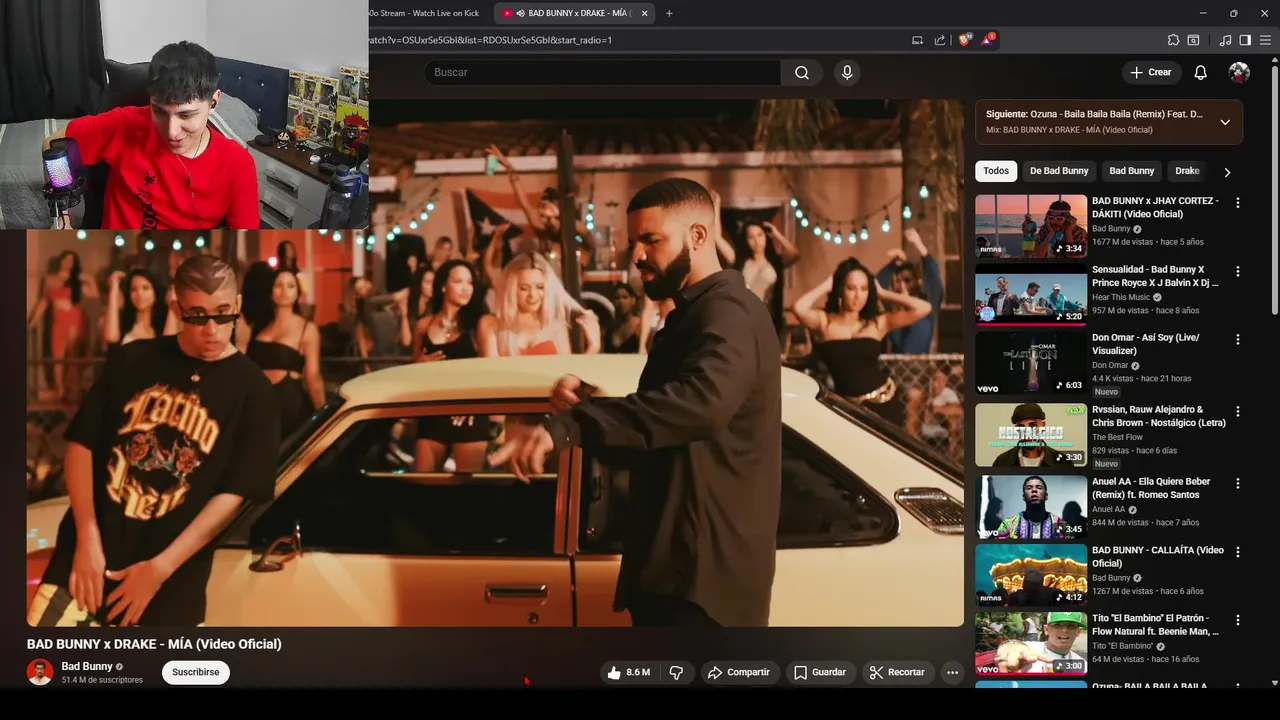Image resolution: width=1280 pixels, height=720 pixels.
Task: Click the browser address bar URL
Action: click(490, 40)
